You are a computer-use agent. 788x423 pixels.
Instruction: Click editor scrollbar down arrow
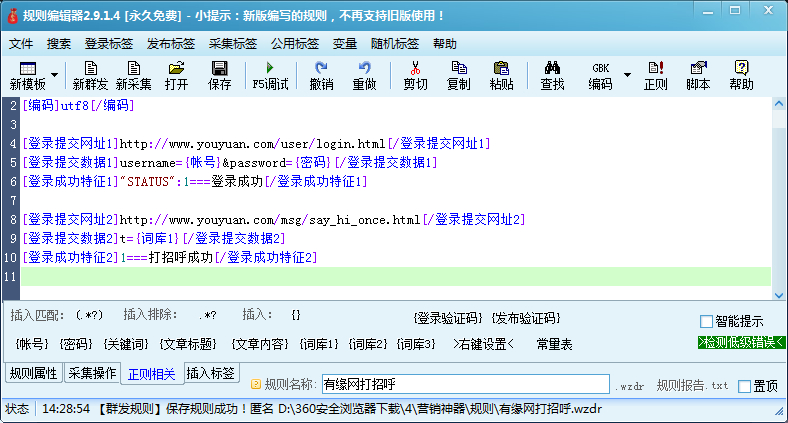pos(779,295)
